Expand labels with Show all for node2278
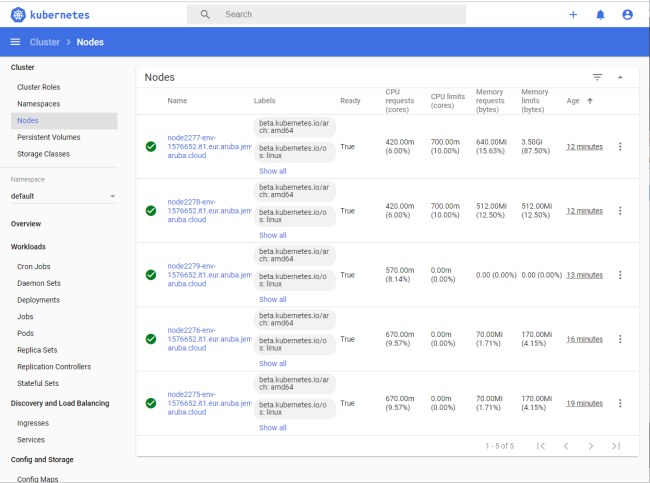 (273, 235)
